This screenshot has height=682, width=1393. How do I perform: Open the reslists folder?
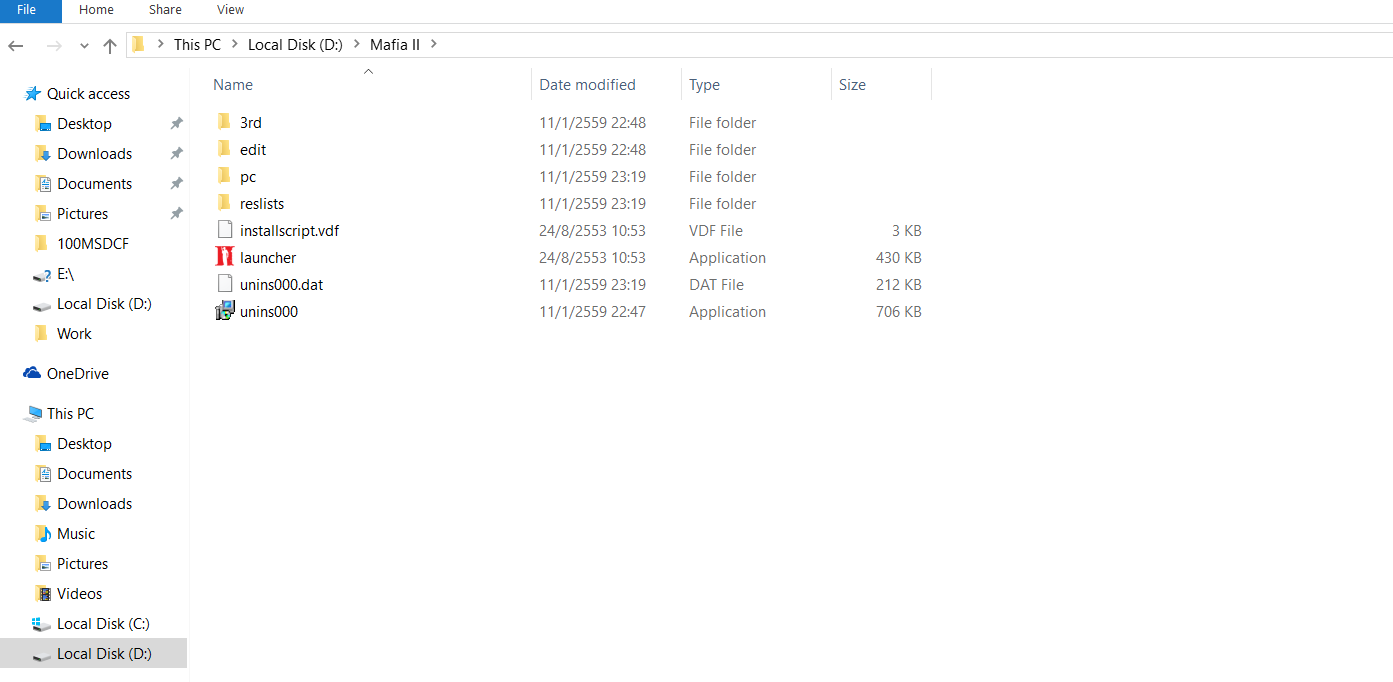tap(262, 203)
